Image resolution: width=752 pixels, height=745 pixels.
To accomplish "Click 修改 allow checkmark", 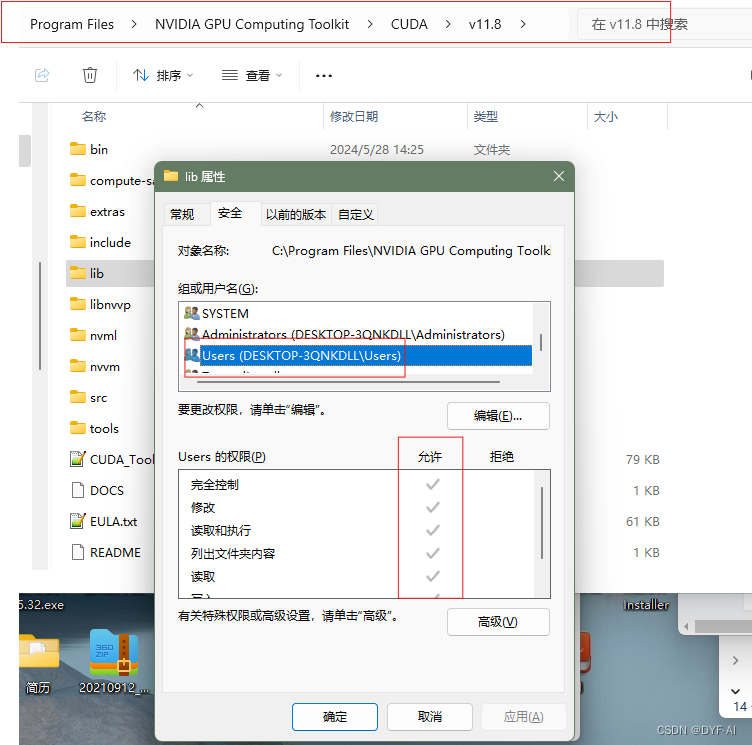I will (x=433, y=508).
